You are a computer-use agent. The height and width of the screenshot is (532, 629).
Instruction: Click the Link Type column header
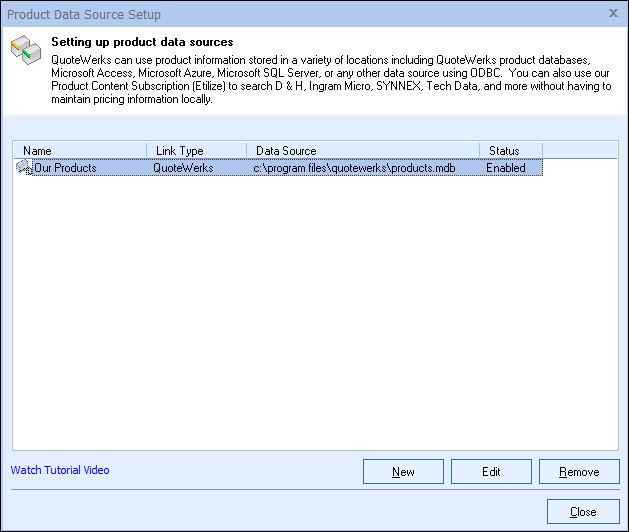point(196,151)
